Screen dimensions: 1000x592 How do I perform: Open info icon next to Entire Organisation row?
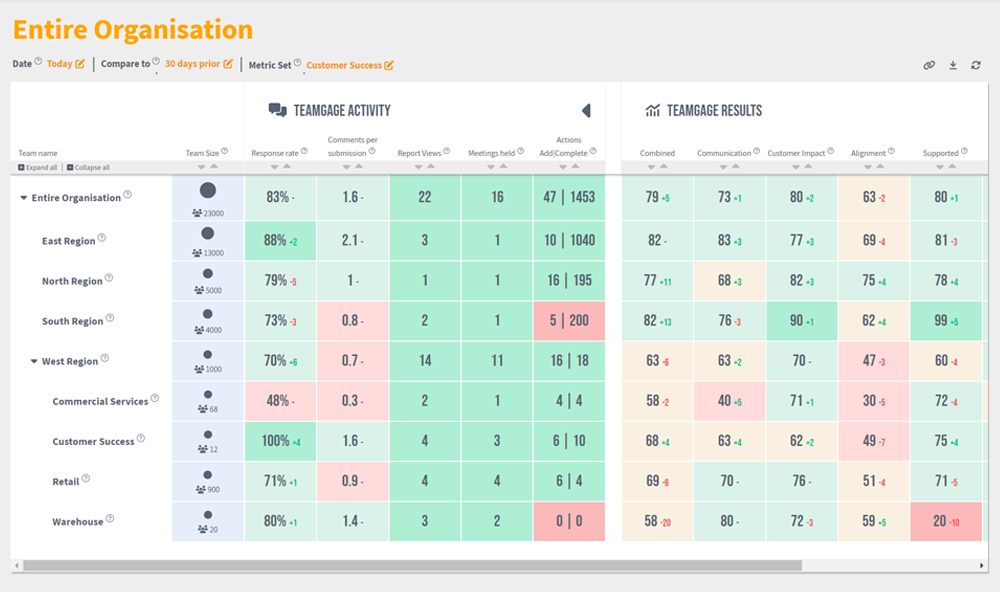click(x=128, y=195)
